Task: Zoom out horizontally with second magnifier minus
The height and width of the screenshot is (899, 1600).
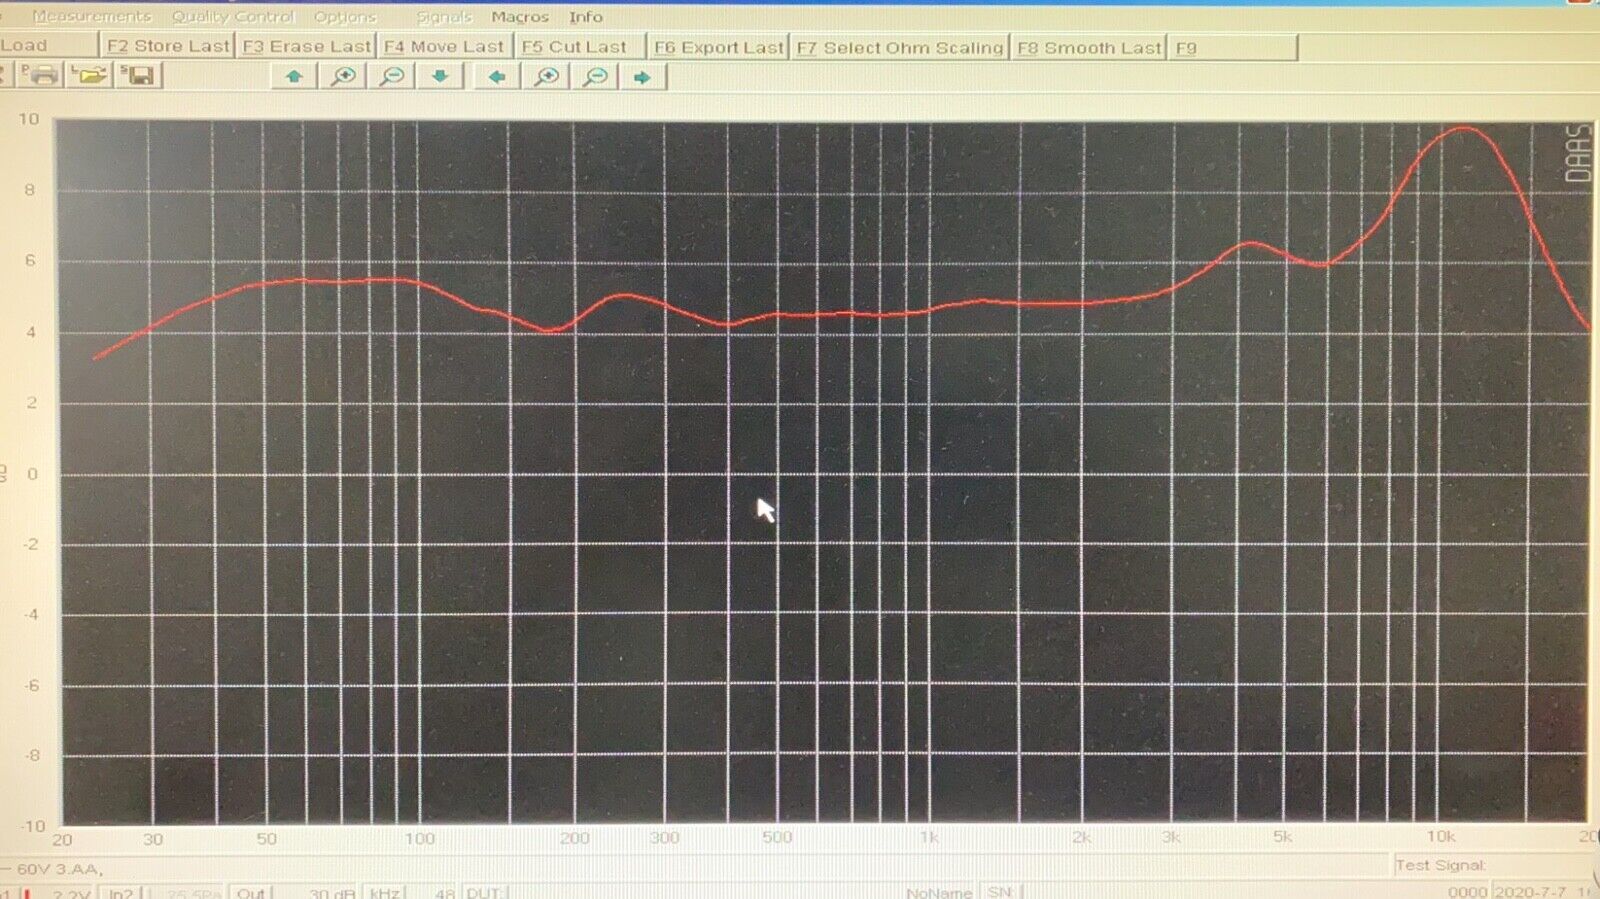Action: coord(595,77)
